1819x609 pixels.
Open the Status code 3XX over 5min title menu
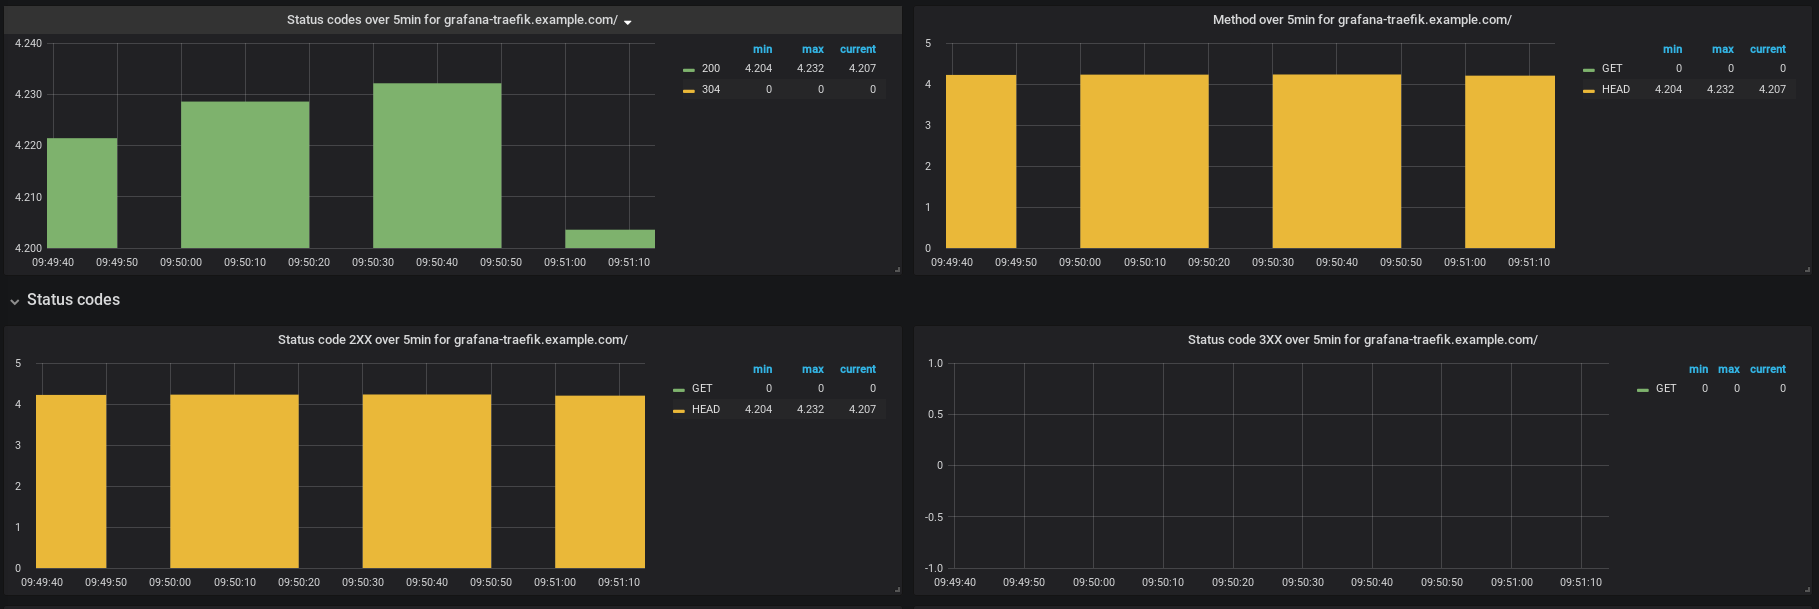click(x=1363, y=340)
